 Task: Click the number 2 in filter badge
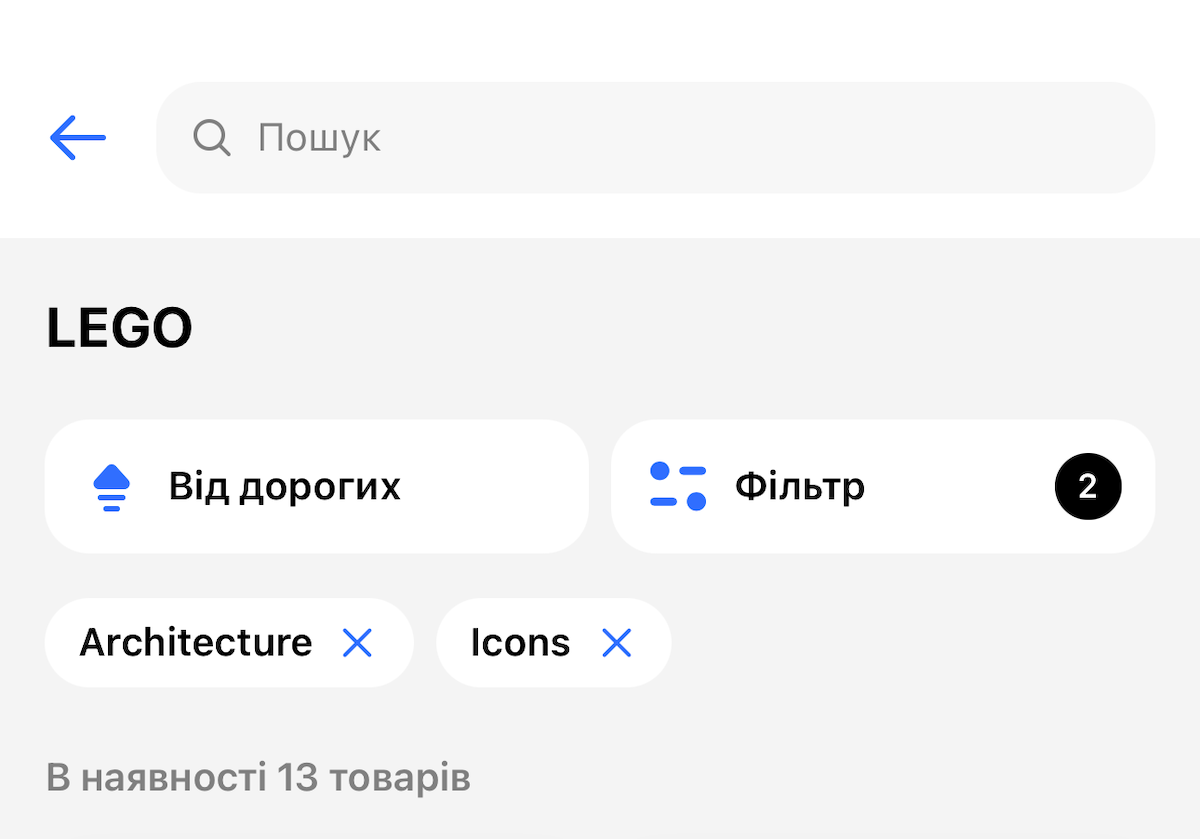coord(1088,487)
